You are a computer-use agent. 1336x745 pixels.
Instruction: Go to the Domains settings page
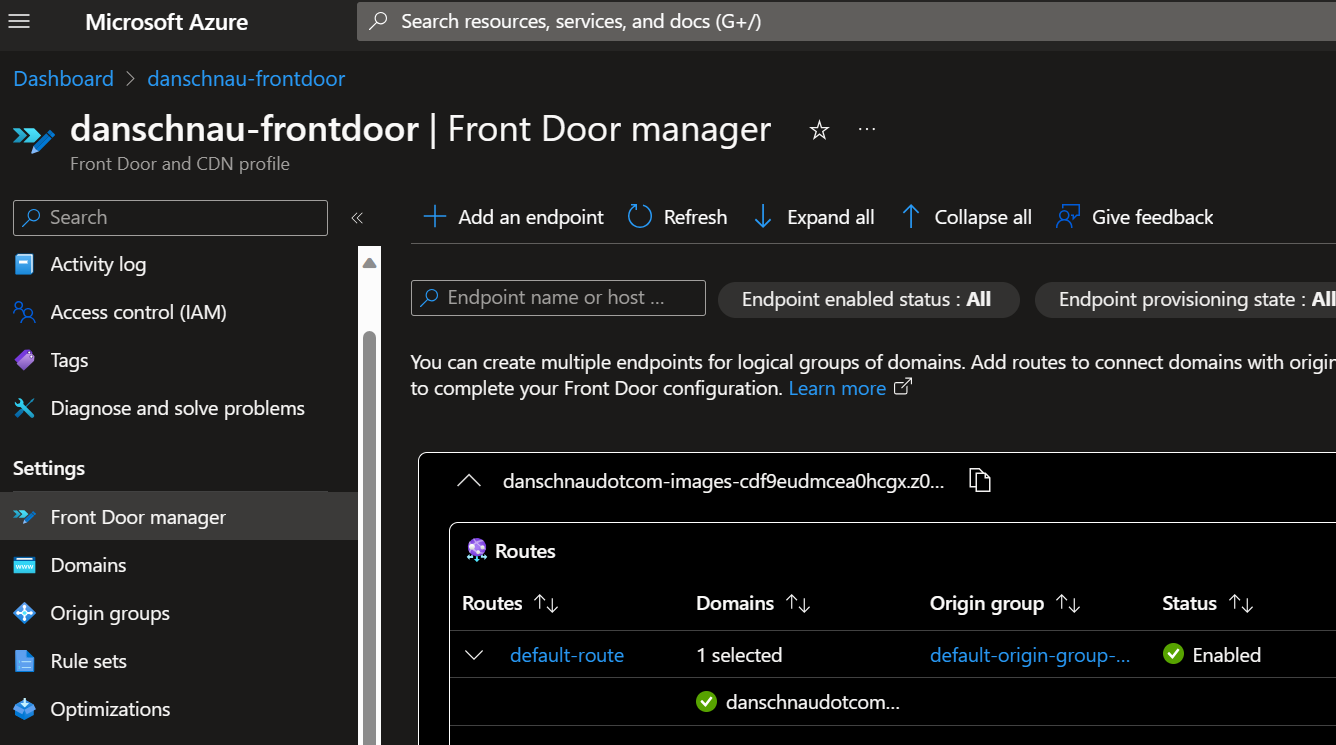tap(89, 565)
